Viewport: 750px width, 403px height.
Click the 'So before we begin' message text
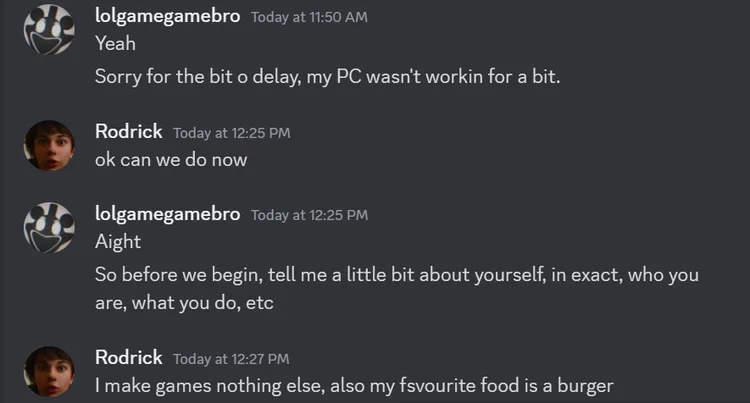coord(396,275)
